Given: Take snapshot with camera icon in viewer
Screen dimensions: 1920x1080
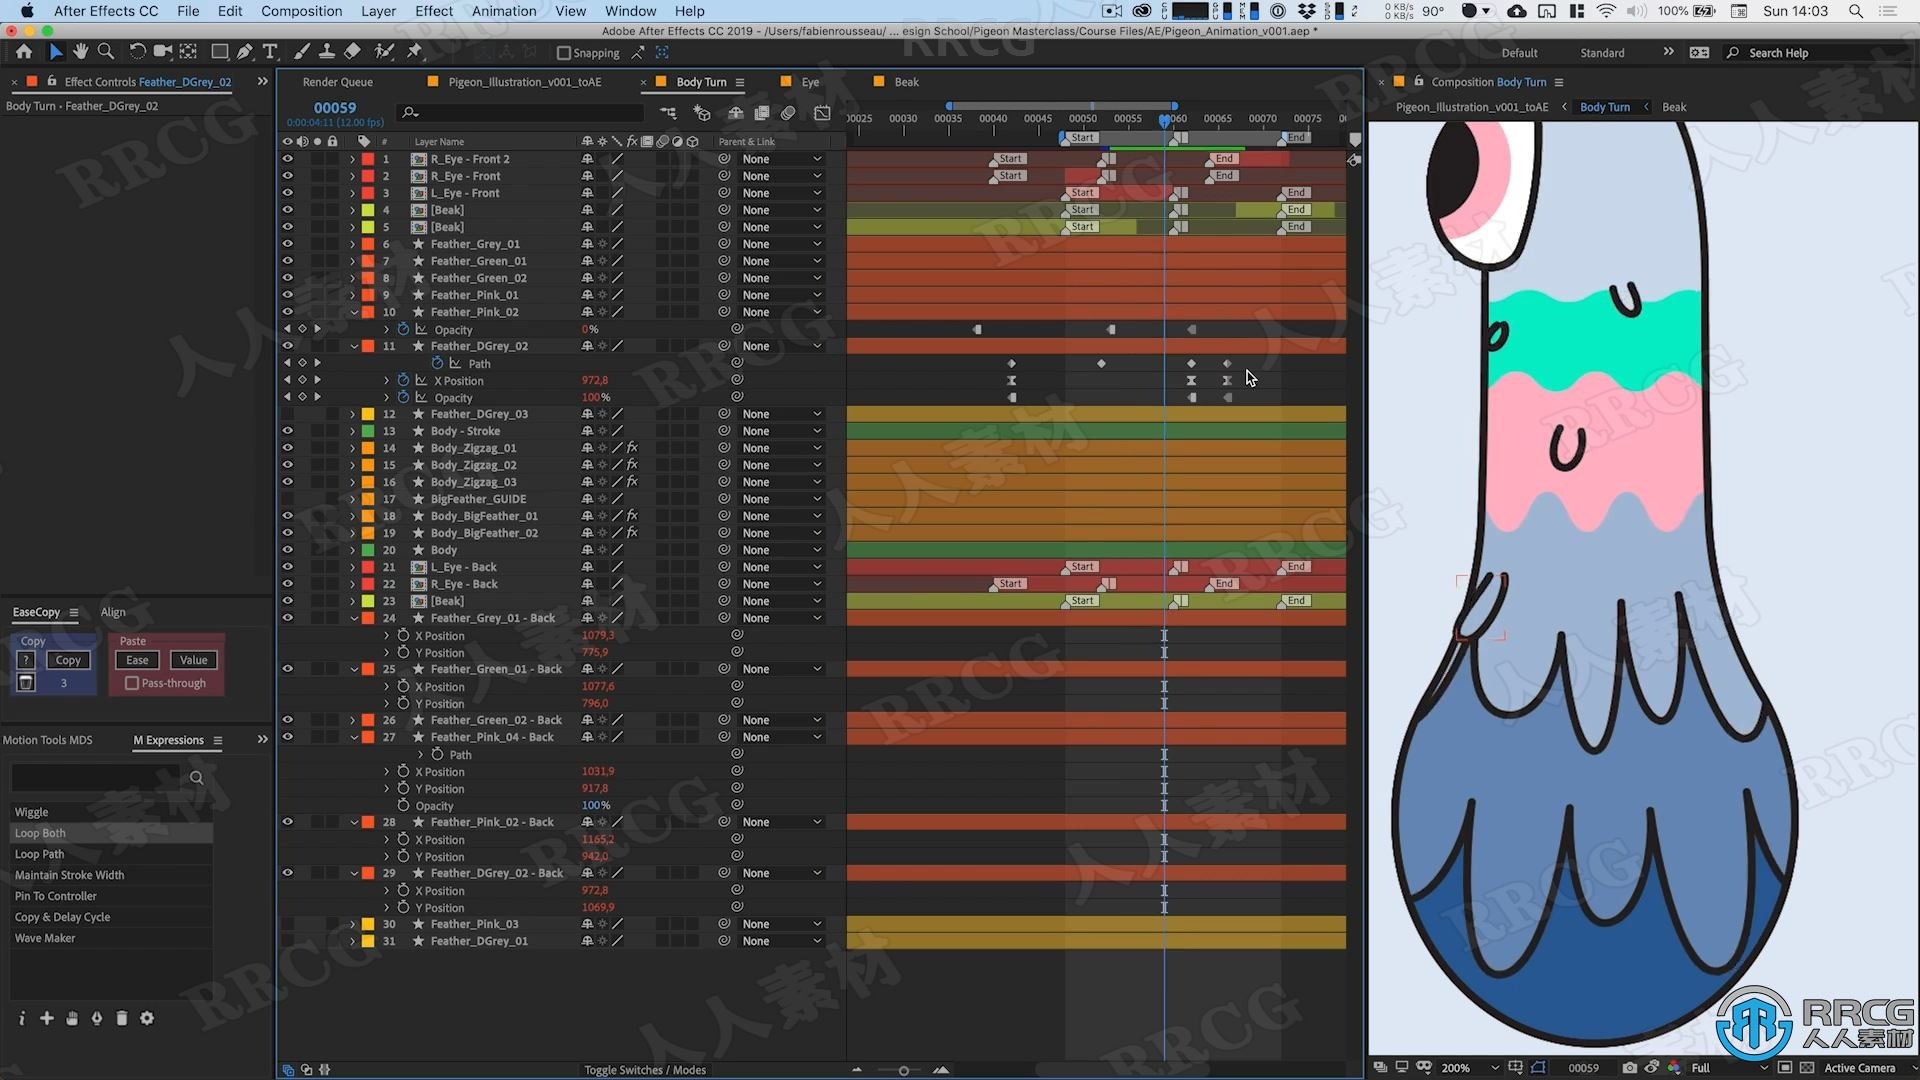Looking at the screenshot, I should pos(1630,1067).
